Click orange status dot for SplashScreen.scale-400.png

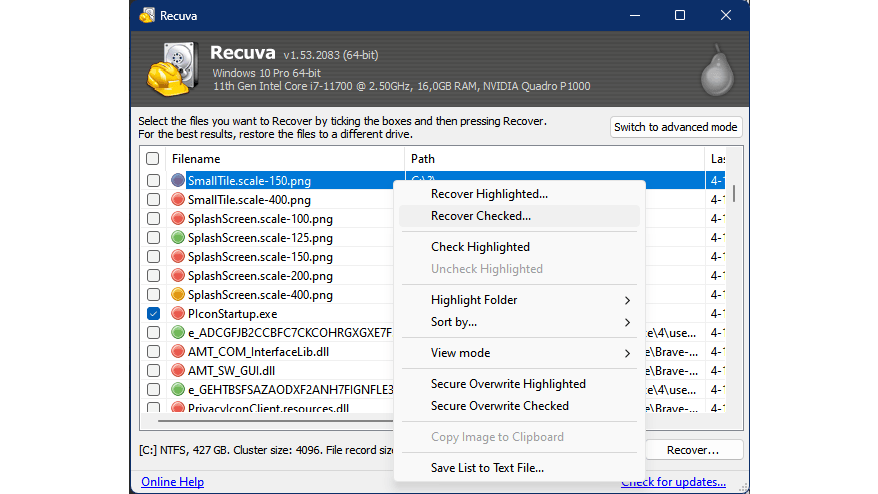pyautogui.click(x=178, y=295)
